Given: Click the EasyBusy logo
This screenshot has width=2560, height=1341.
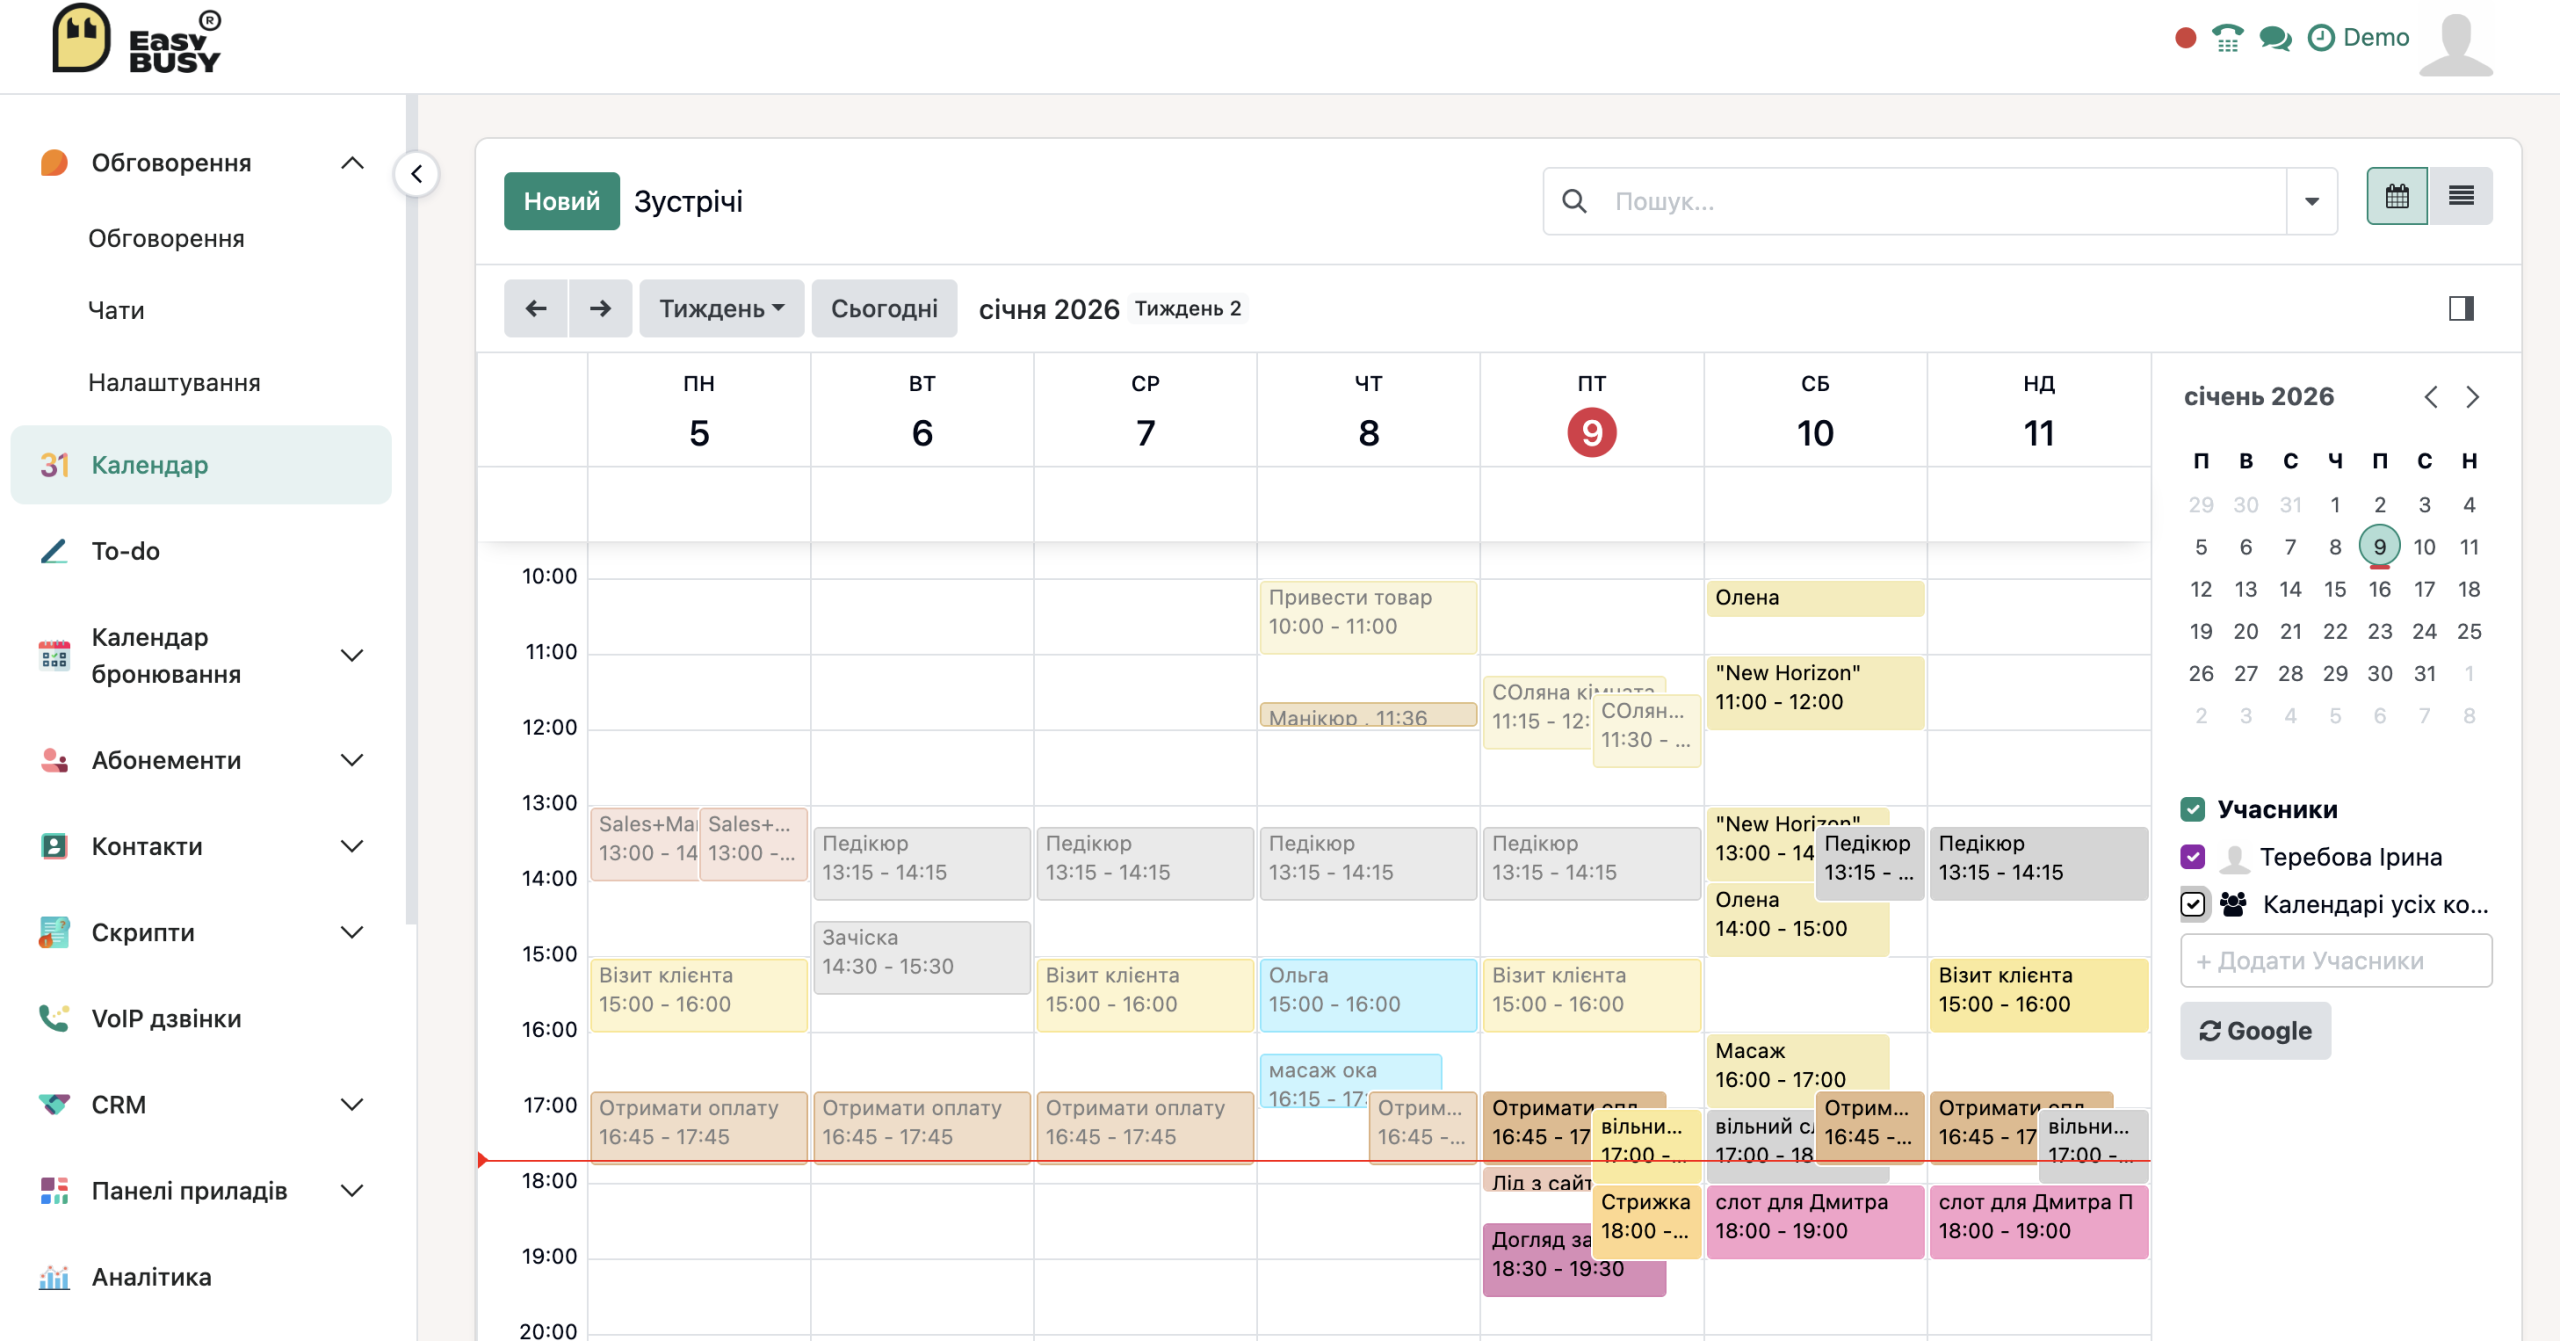Looking at the screenshot, I should click(x=136, y=40).
